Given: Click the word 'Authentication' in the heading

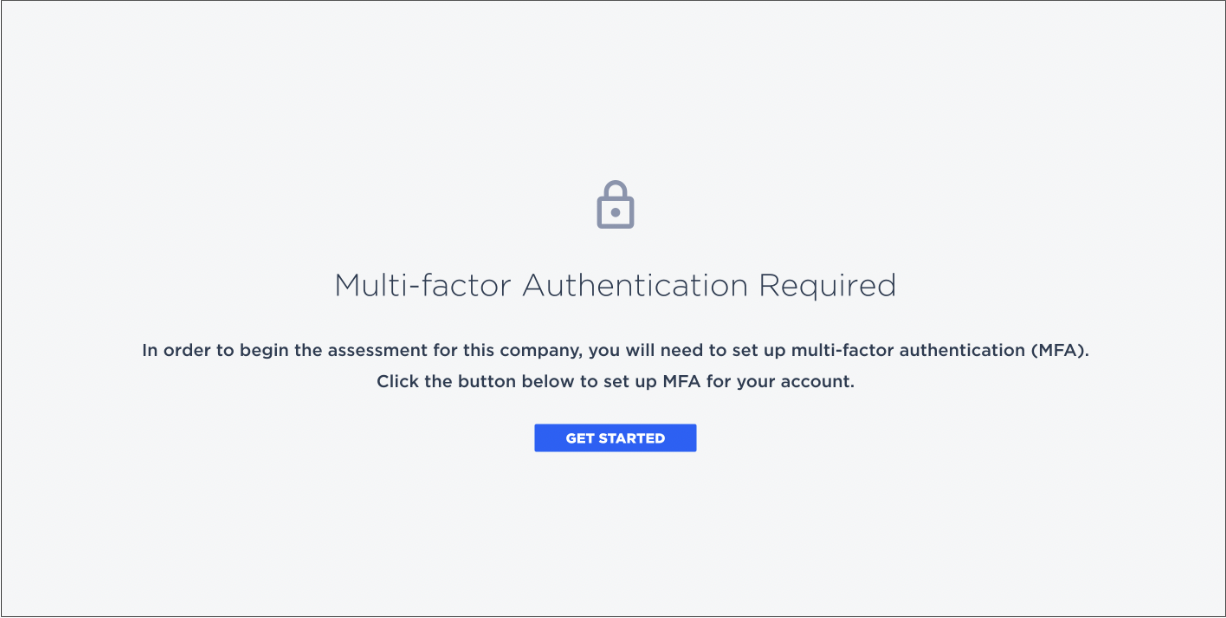Looking at the screenshot, I should (x=635, y=286).
